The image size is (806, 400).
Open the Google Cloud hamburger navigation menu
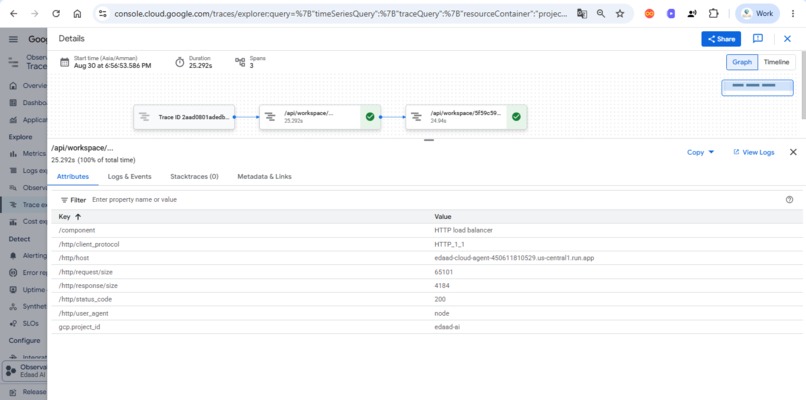coord(13,39)
